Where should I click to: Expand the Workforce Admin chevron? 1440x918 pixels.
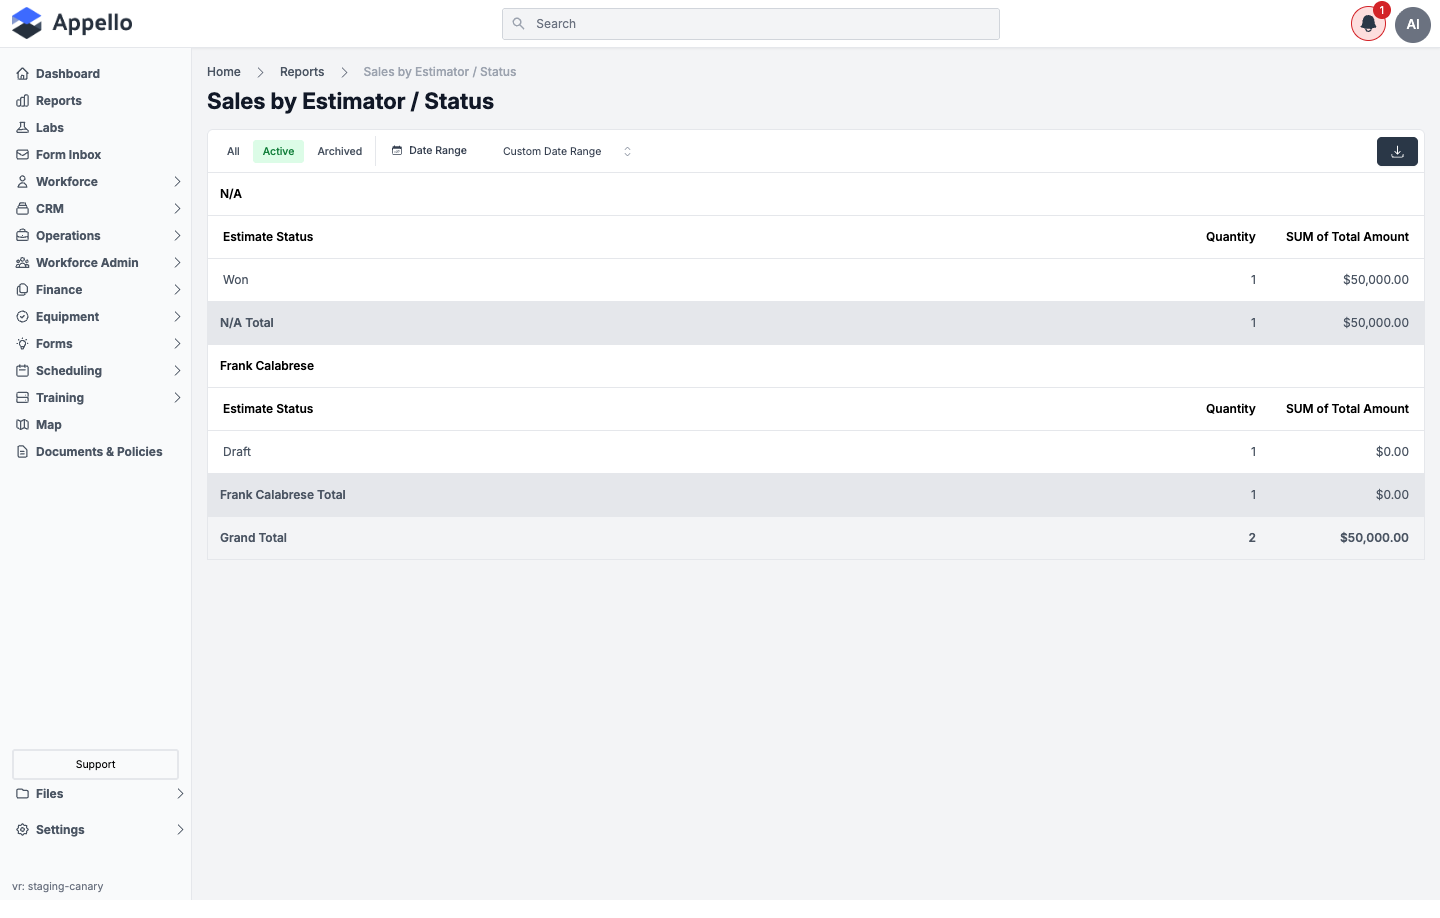(x=177, y=263)
